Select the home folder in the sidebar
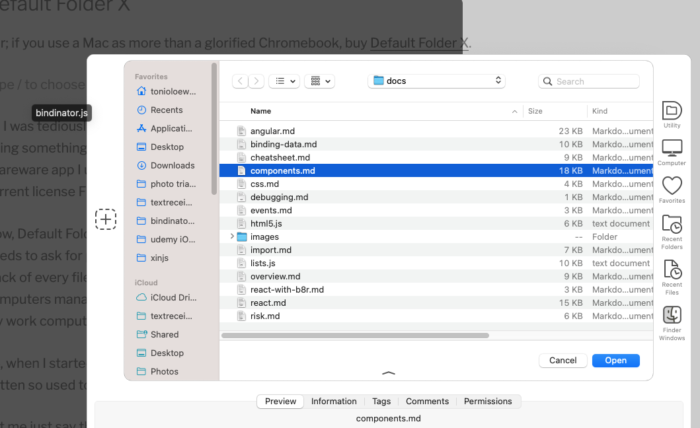The width and height of the screenshot is (700, 428). point(166,91)
